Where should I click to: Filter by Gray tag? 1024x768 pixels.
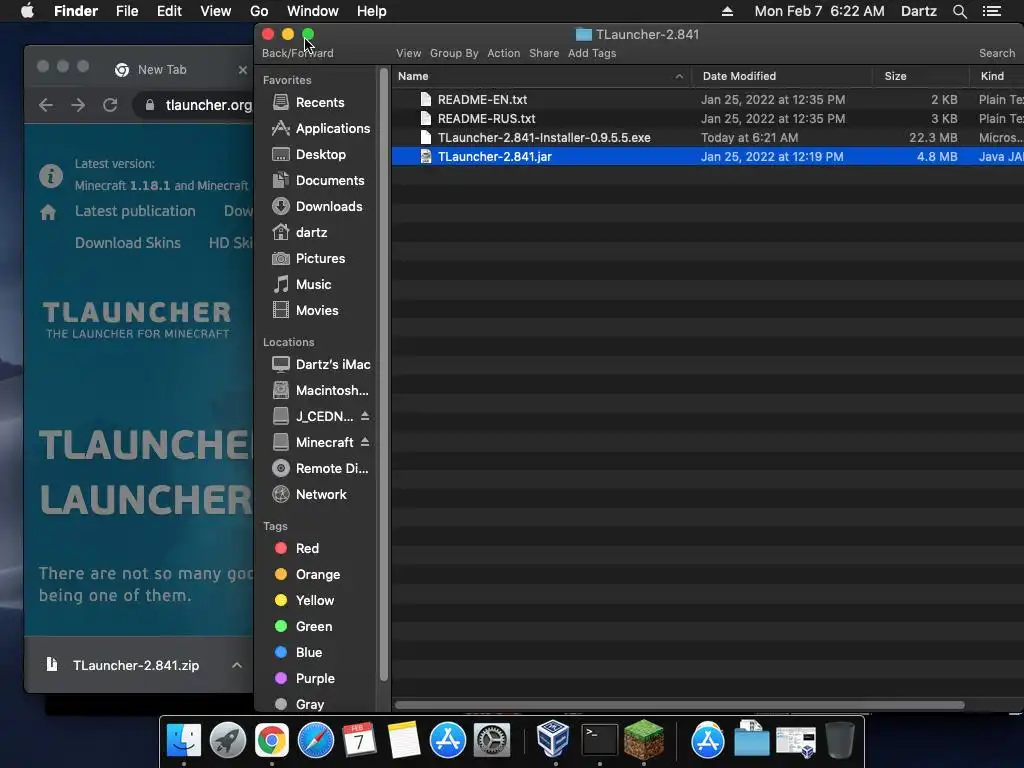(x=300, y=705)
